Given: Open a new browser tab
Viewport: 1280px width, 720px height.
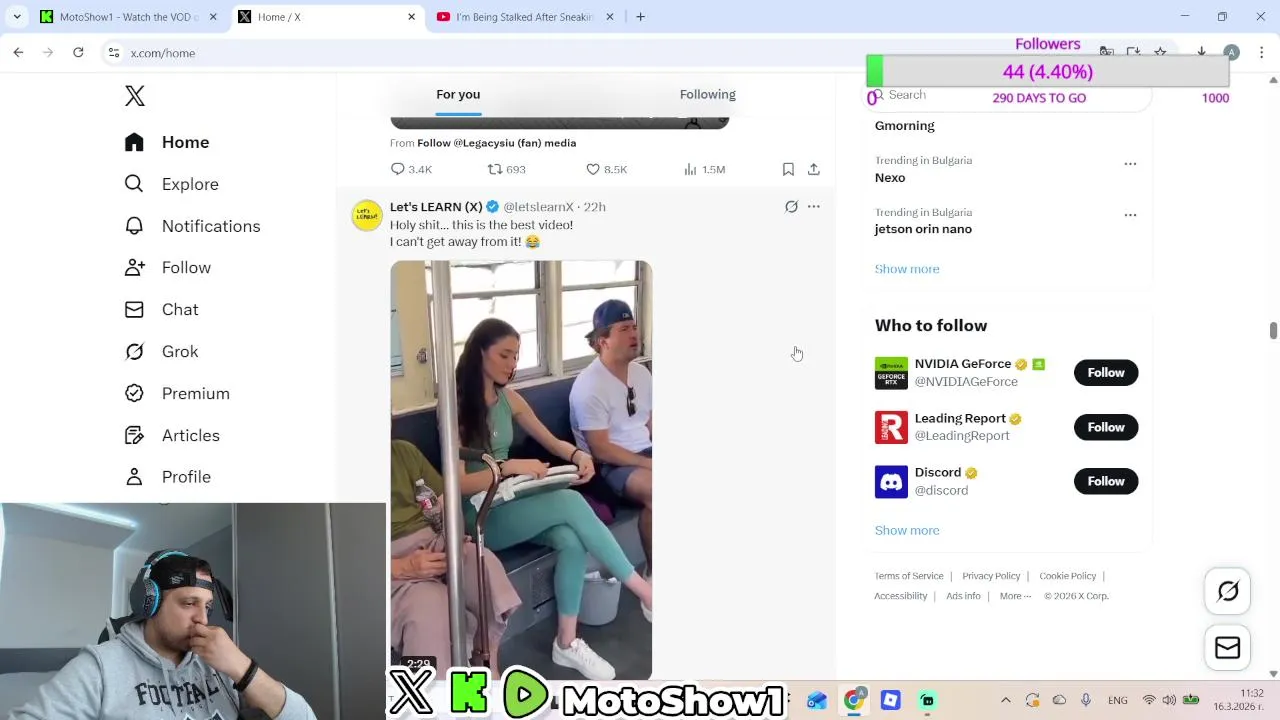Looking at the screenshot, I should tap(641, 17).
